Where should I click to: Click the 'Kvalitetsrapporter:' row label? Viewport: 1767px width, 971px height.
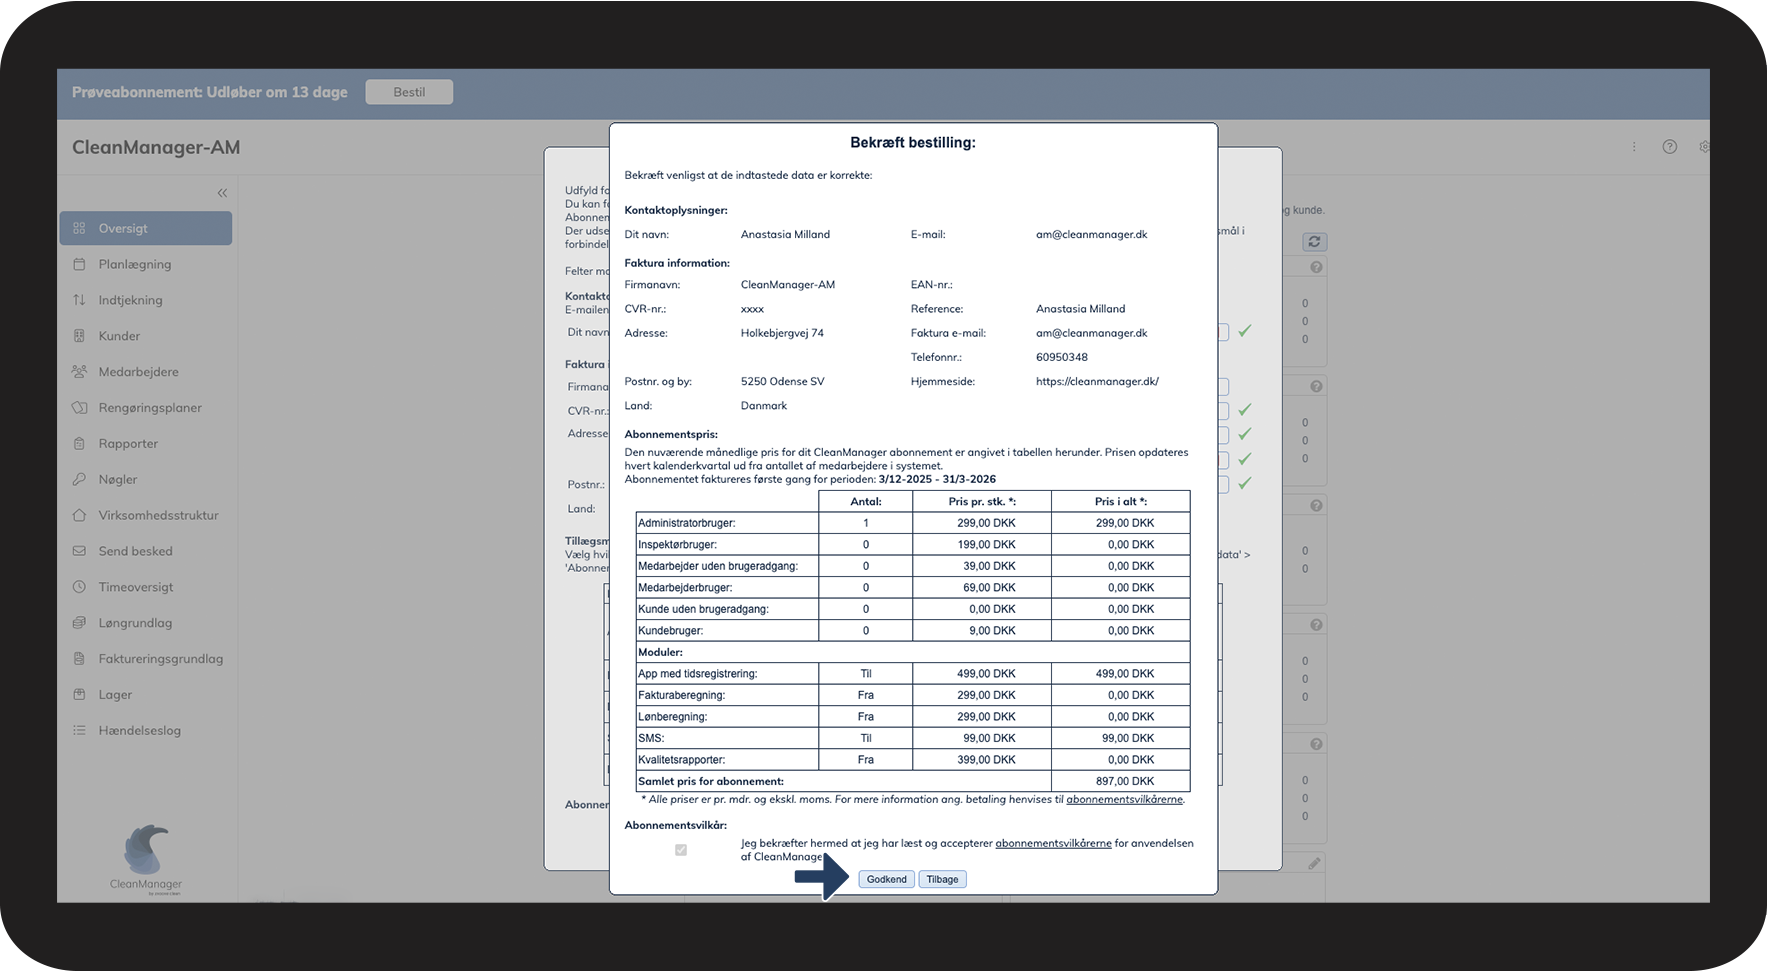coord(682,760)
